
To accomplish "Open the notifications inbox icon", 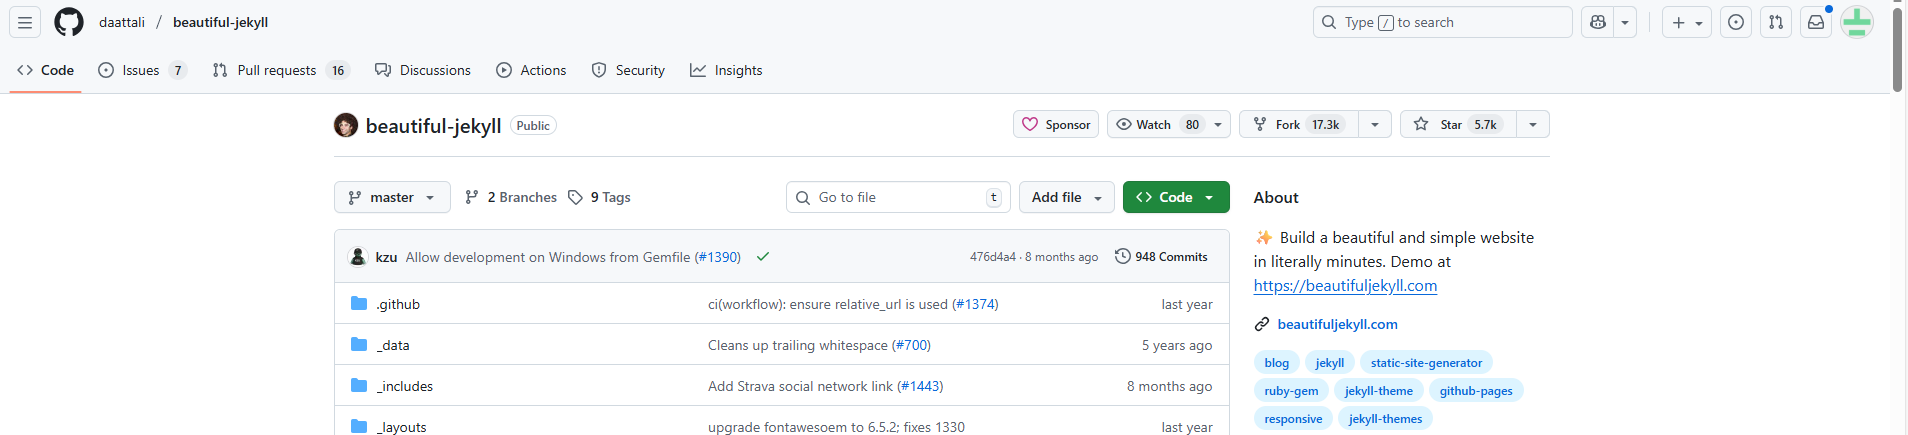I will point(1816,22).
